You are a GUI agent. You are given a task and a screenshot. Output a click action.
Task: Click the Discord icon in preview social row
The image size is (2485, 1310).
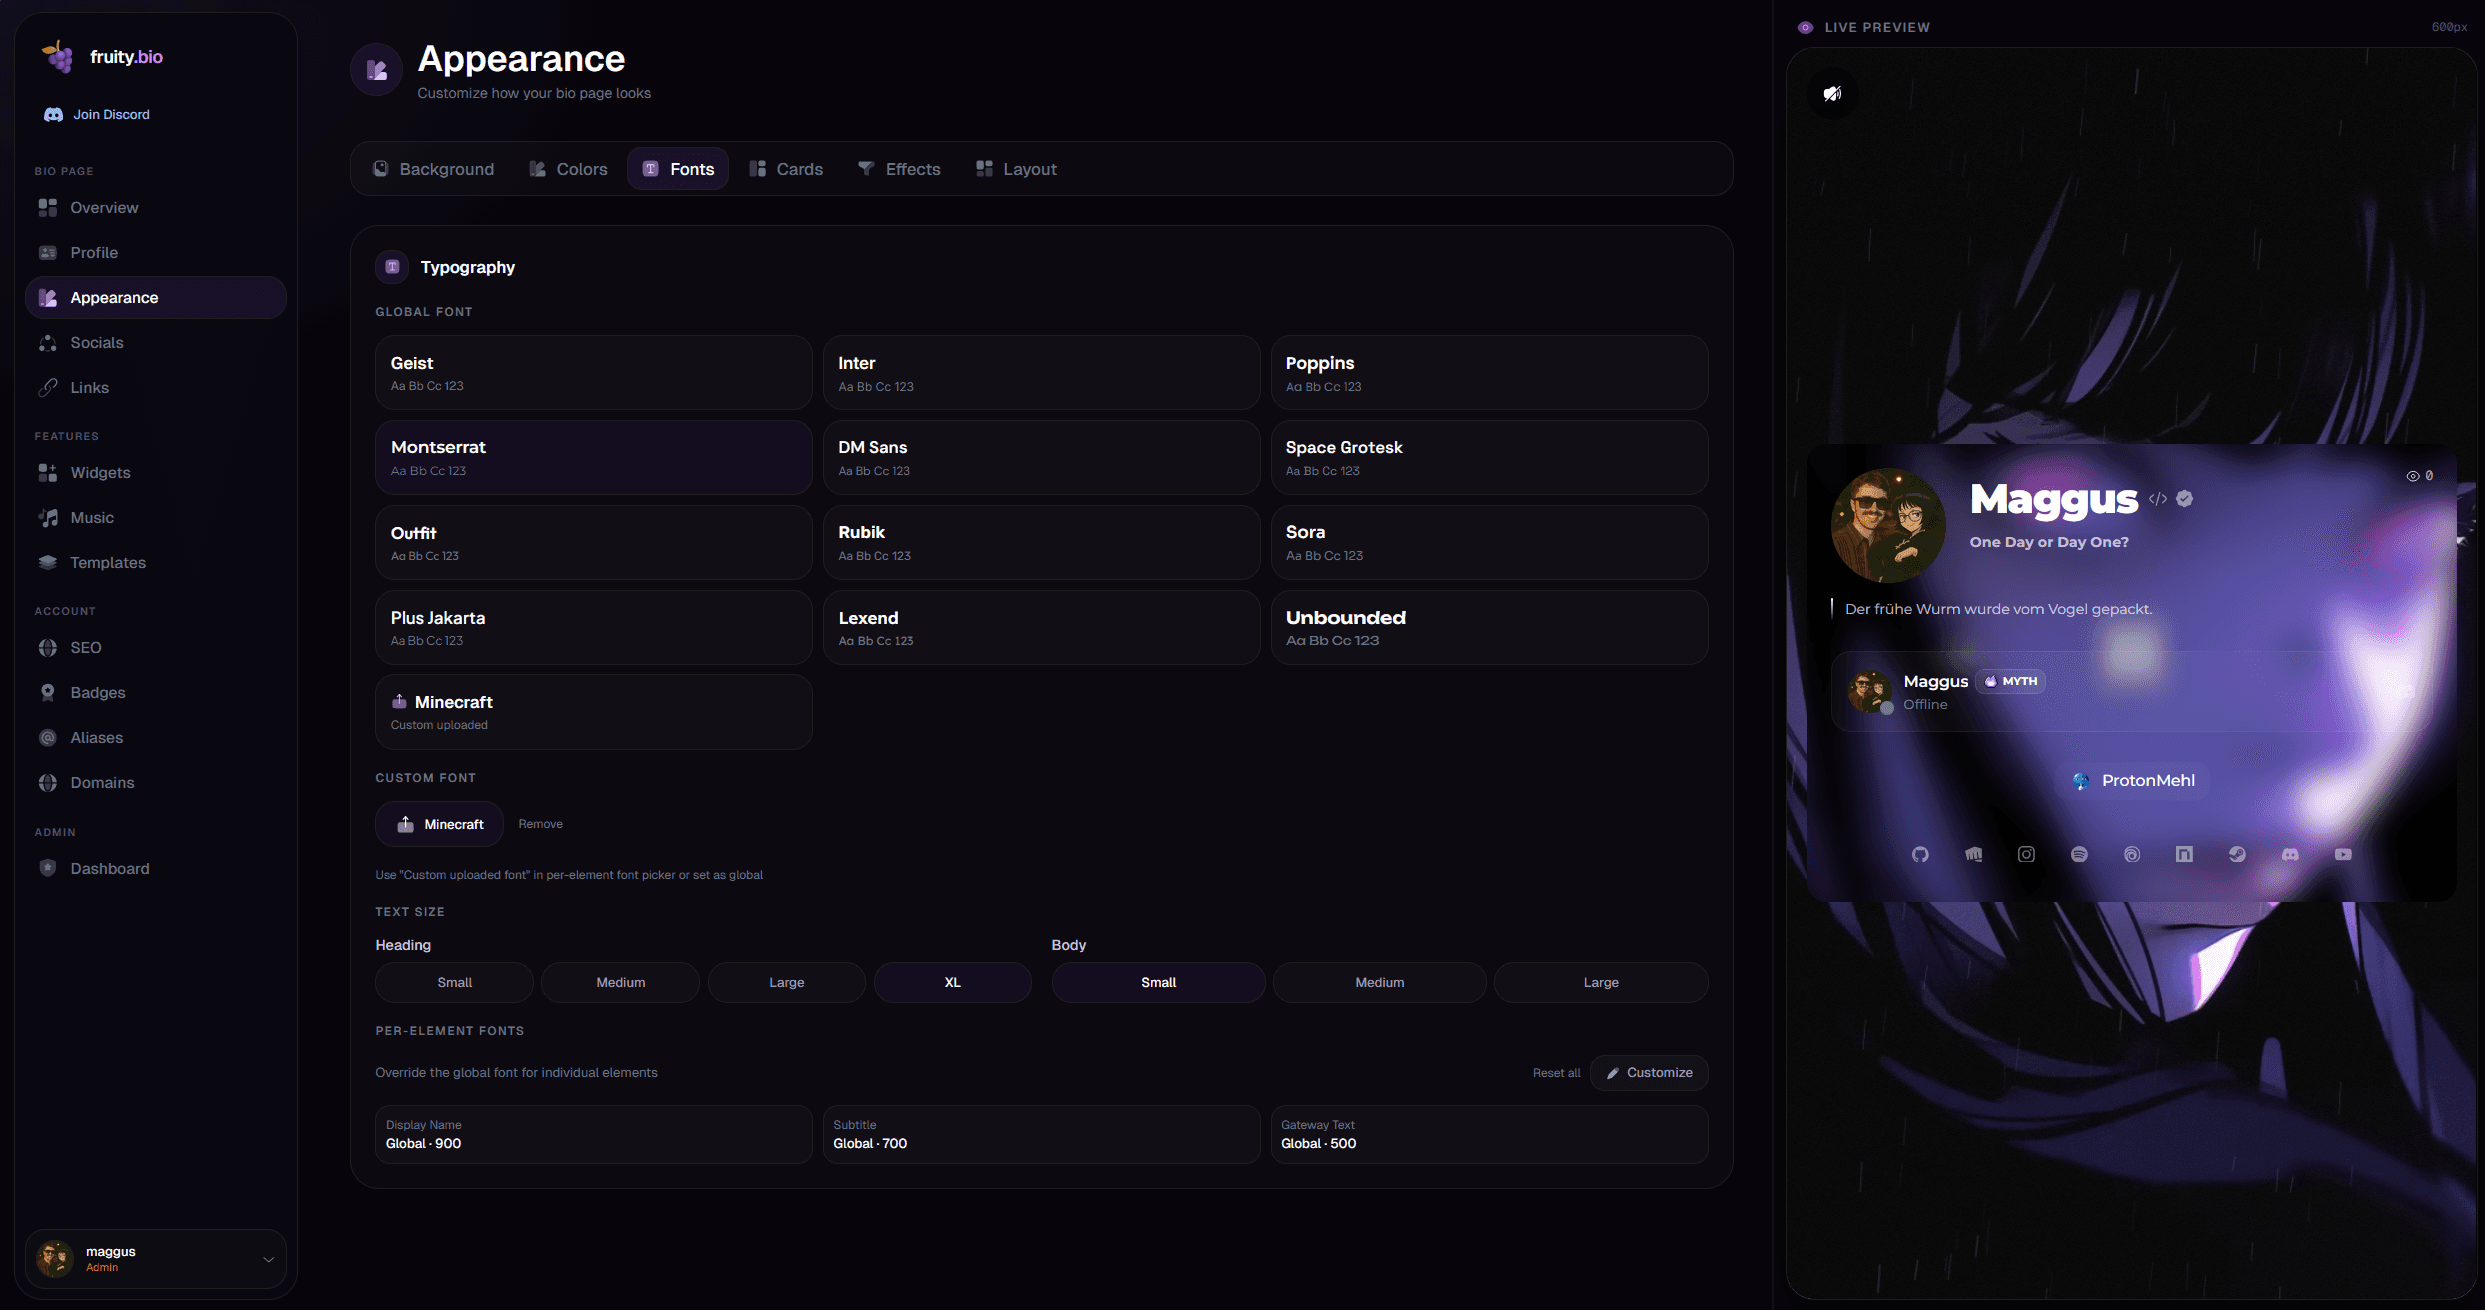[x=2290, y=854]
